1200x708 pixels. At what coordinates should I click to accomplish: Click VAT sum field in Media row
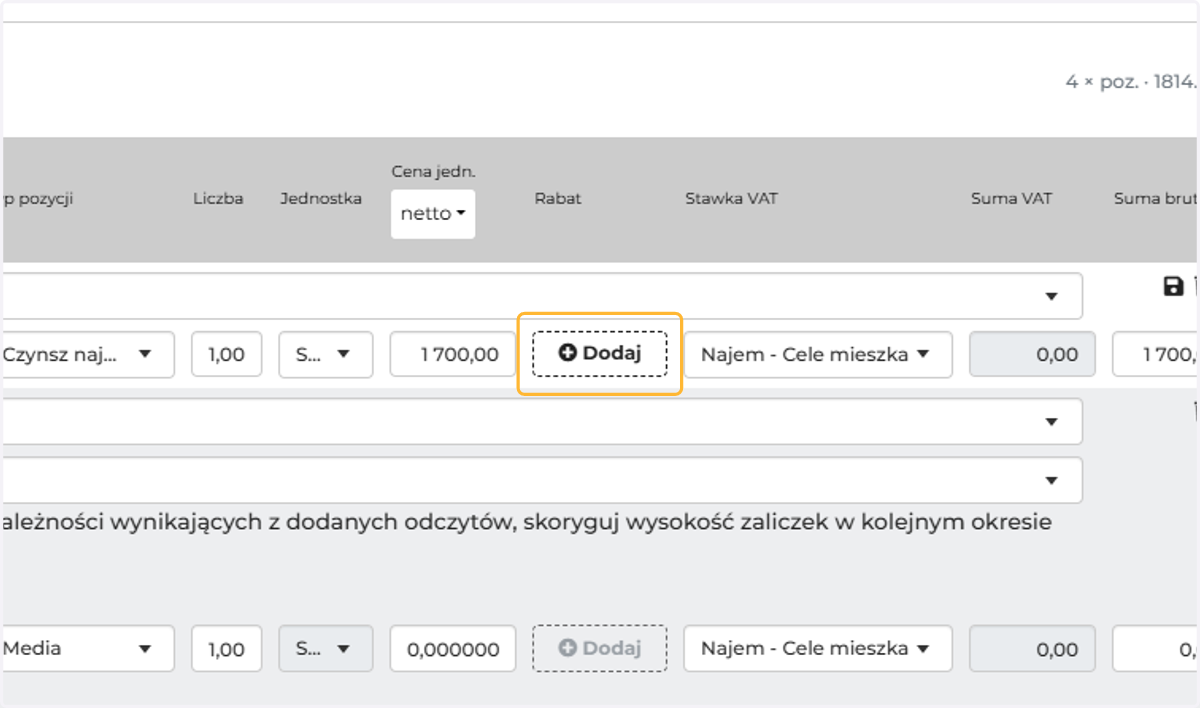point(1032,649)
